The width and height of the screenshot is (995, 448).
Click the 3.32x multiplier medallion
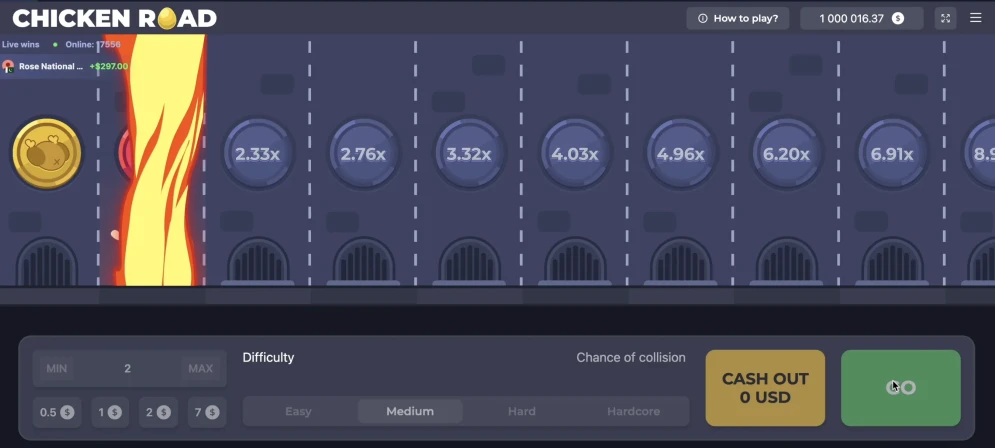tap(469, 154)
